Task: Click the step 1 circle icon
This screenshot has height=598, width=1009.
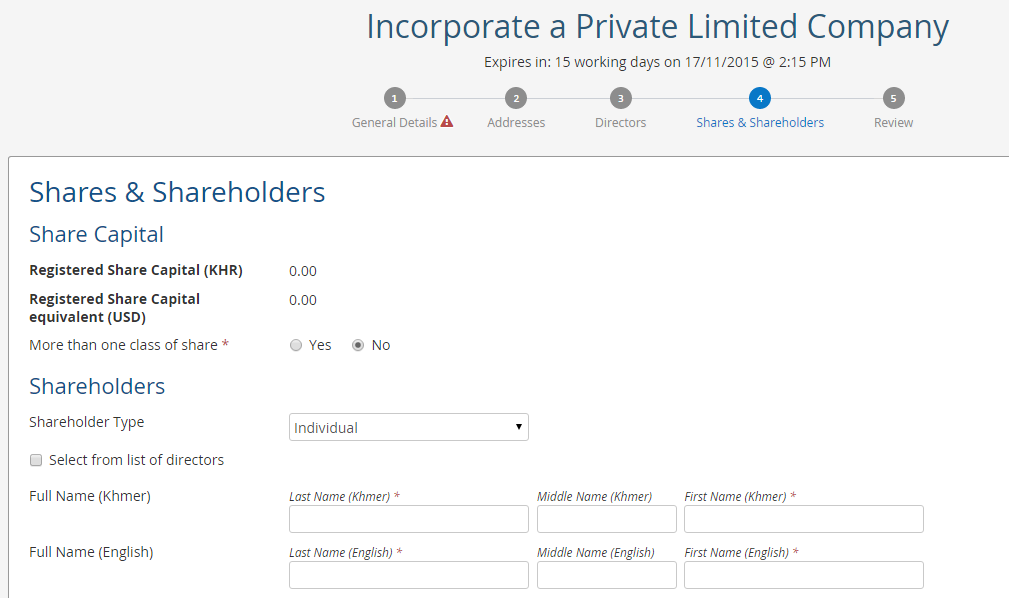Action: coord(394,98)
